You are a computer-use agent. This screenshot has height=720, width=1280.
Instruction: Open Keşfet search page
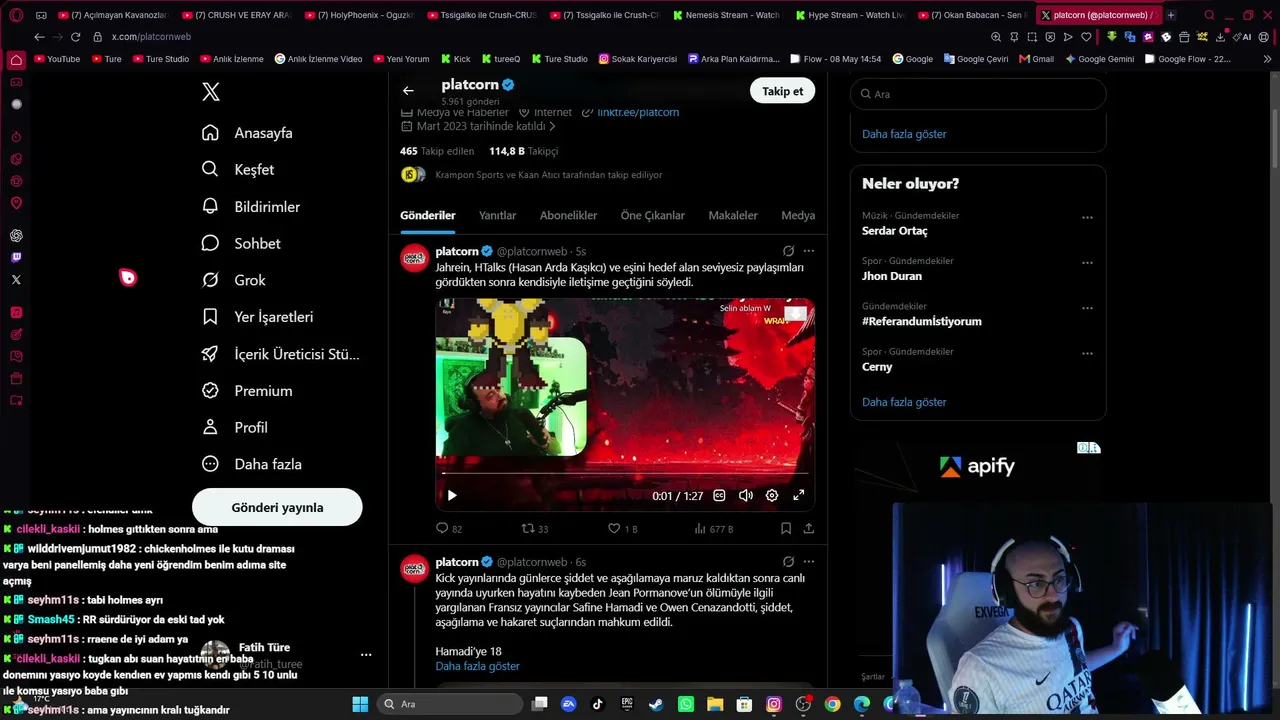pos(237,170)
